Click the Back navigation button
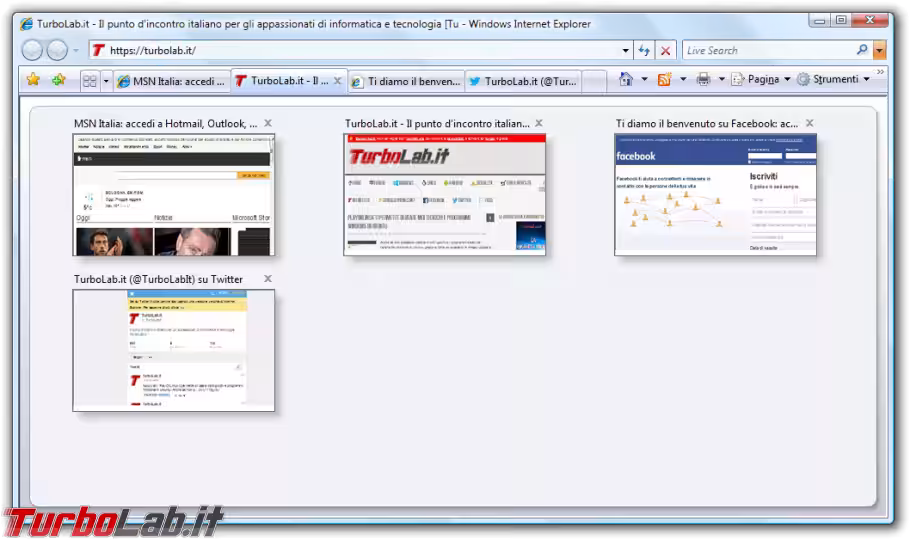Viewport: 910px width, 540px height. tap(33, 50)
